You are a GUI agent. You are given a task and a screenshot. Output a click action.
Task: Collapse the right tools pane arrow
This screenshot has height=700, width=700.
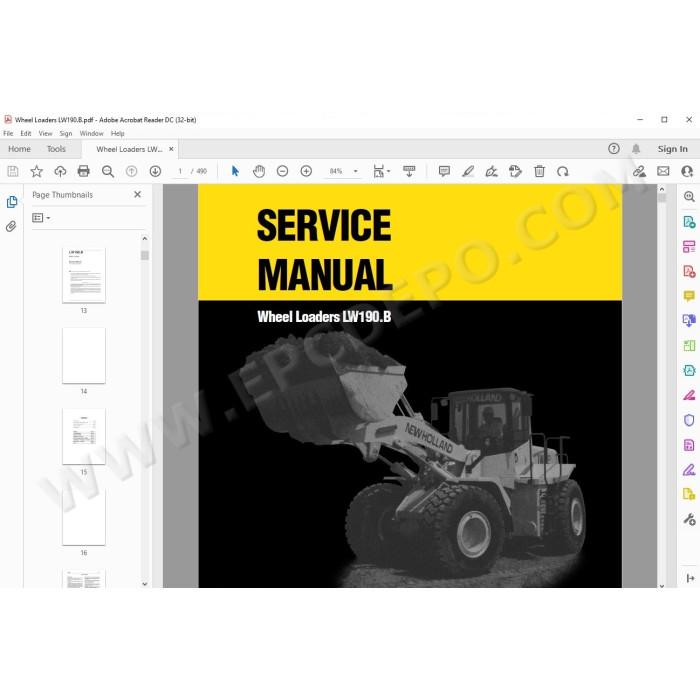pyautogui.click(x=690, y=579)
